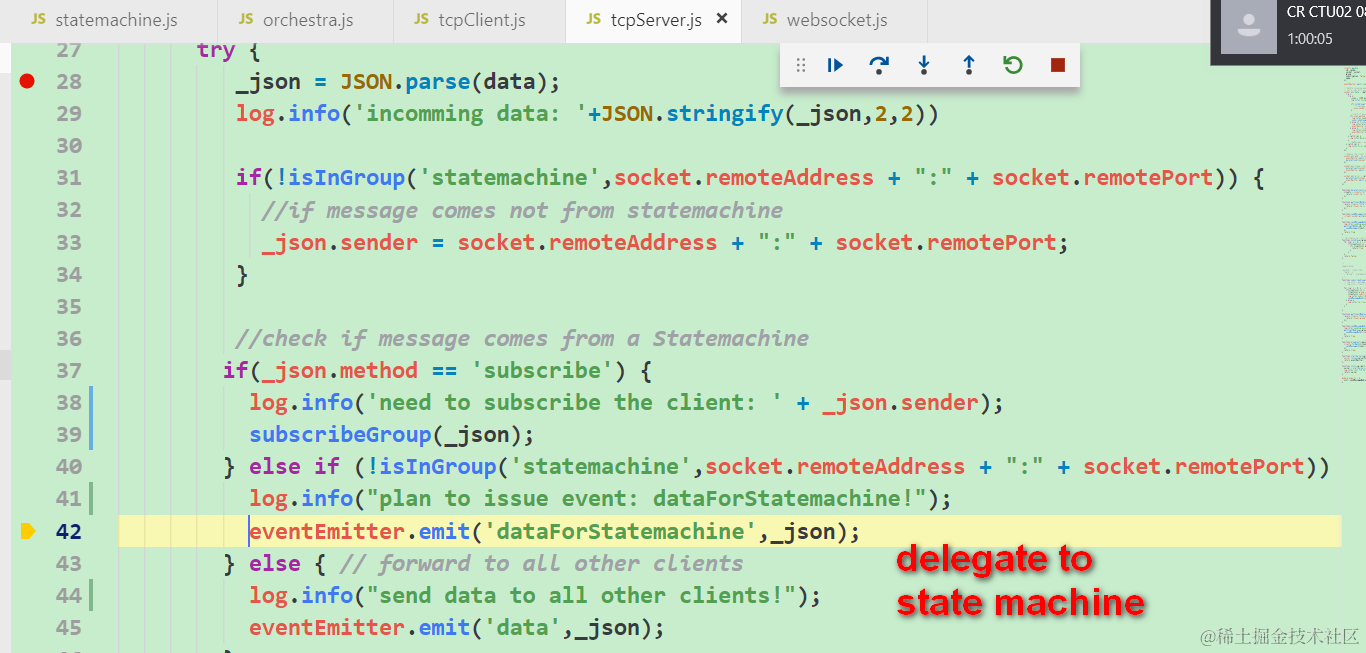Viewport: 1366px width, 653px height.
Task: Close the tcpServer.js tab
Action: [722, 20]
